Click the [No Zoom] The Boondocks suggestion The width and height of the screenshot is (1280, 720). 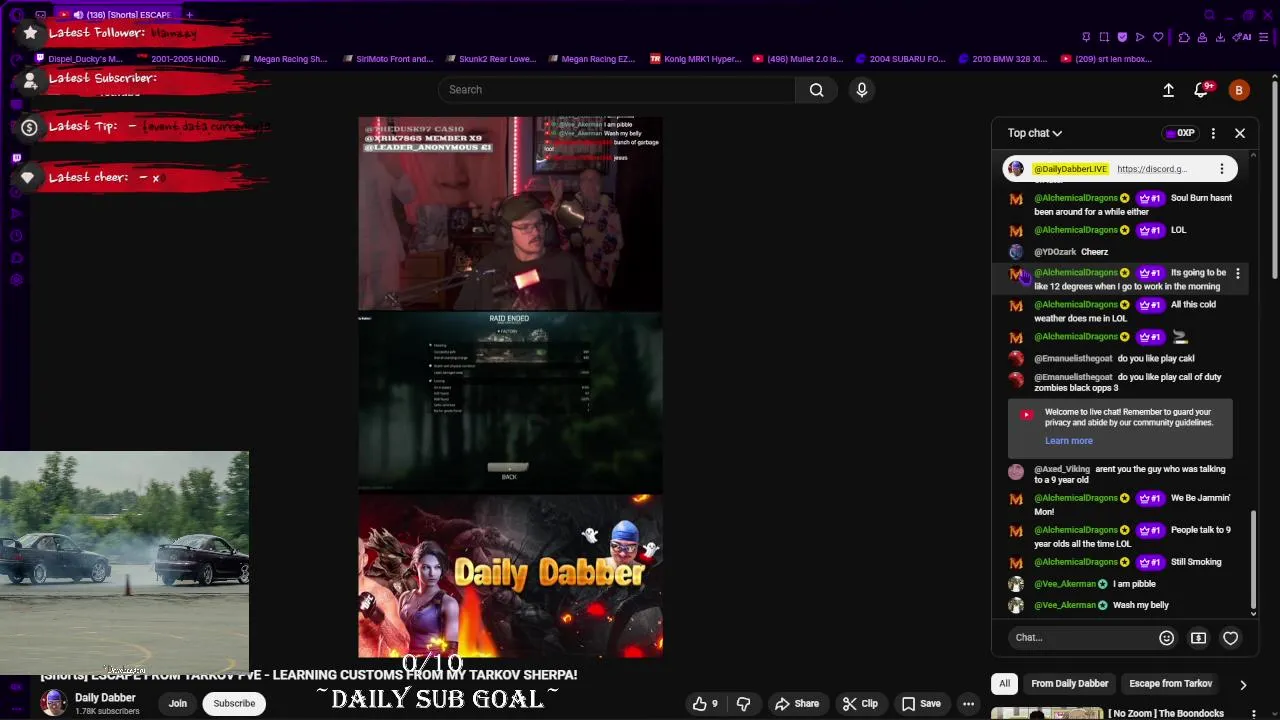[1166, 713]
